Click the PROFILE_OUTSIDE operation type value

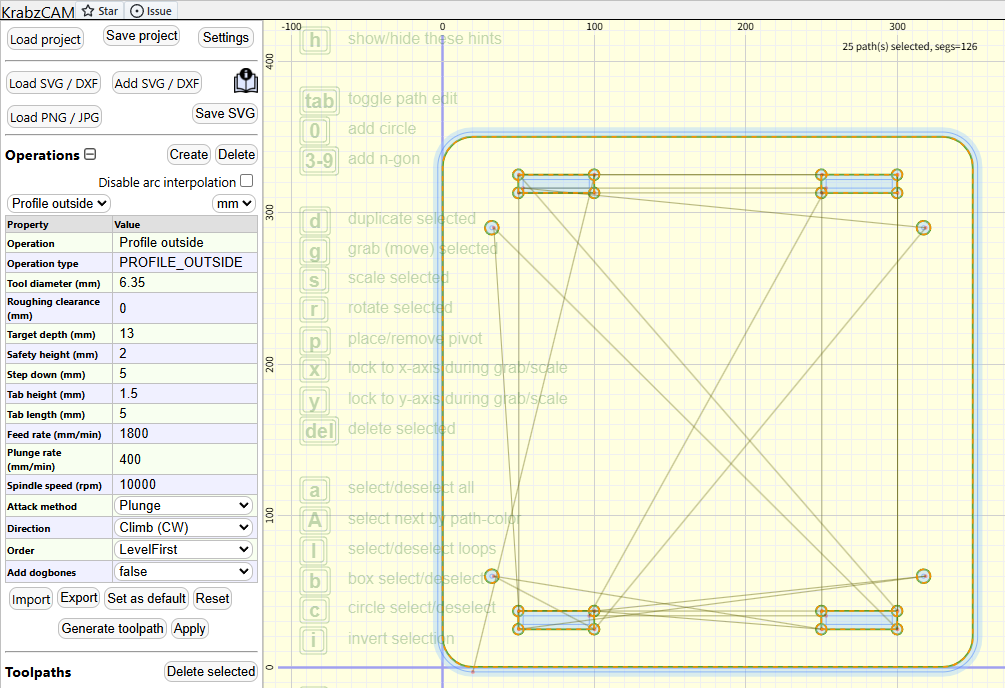click(x=185, y=262)
